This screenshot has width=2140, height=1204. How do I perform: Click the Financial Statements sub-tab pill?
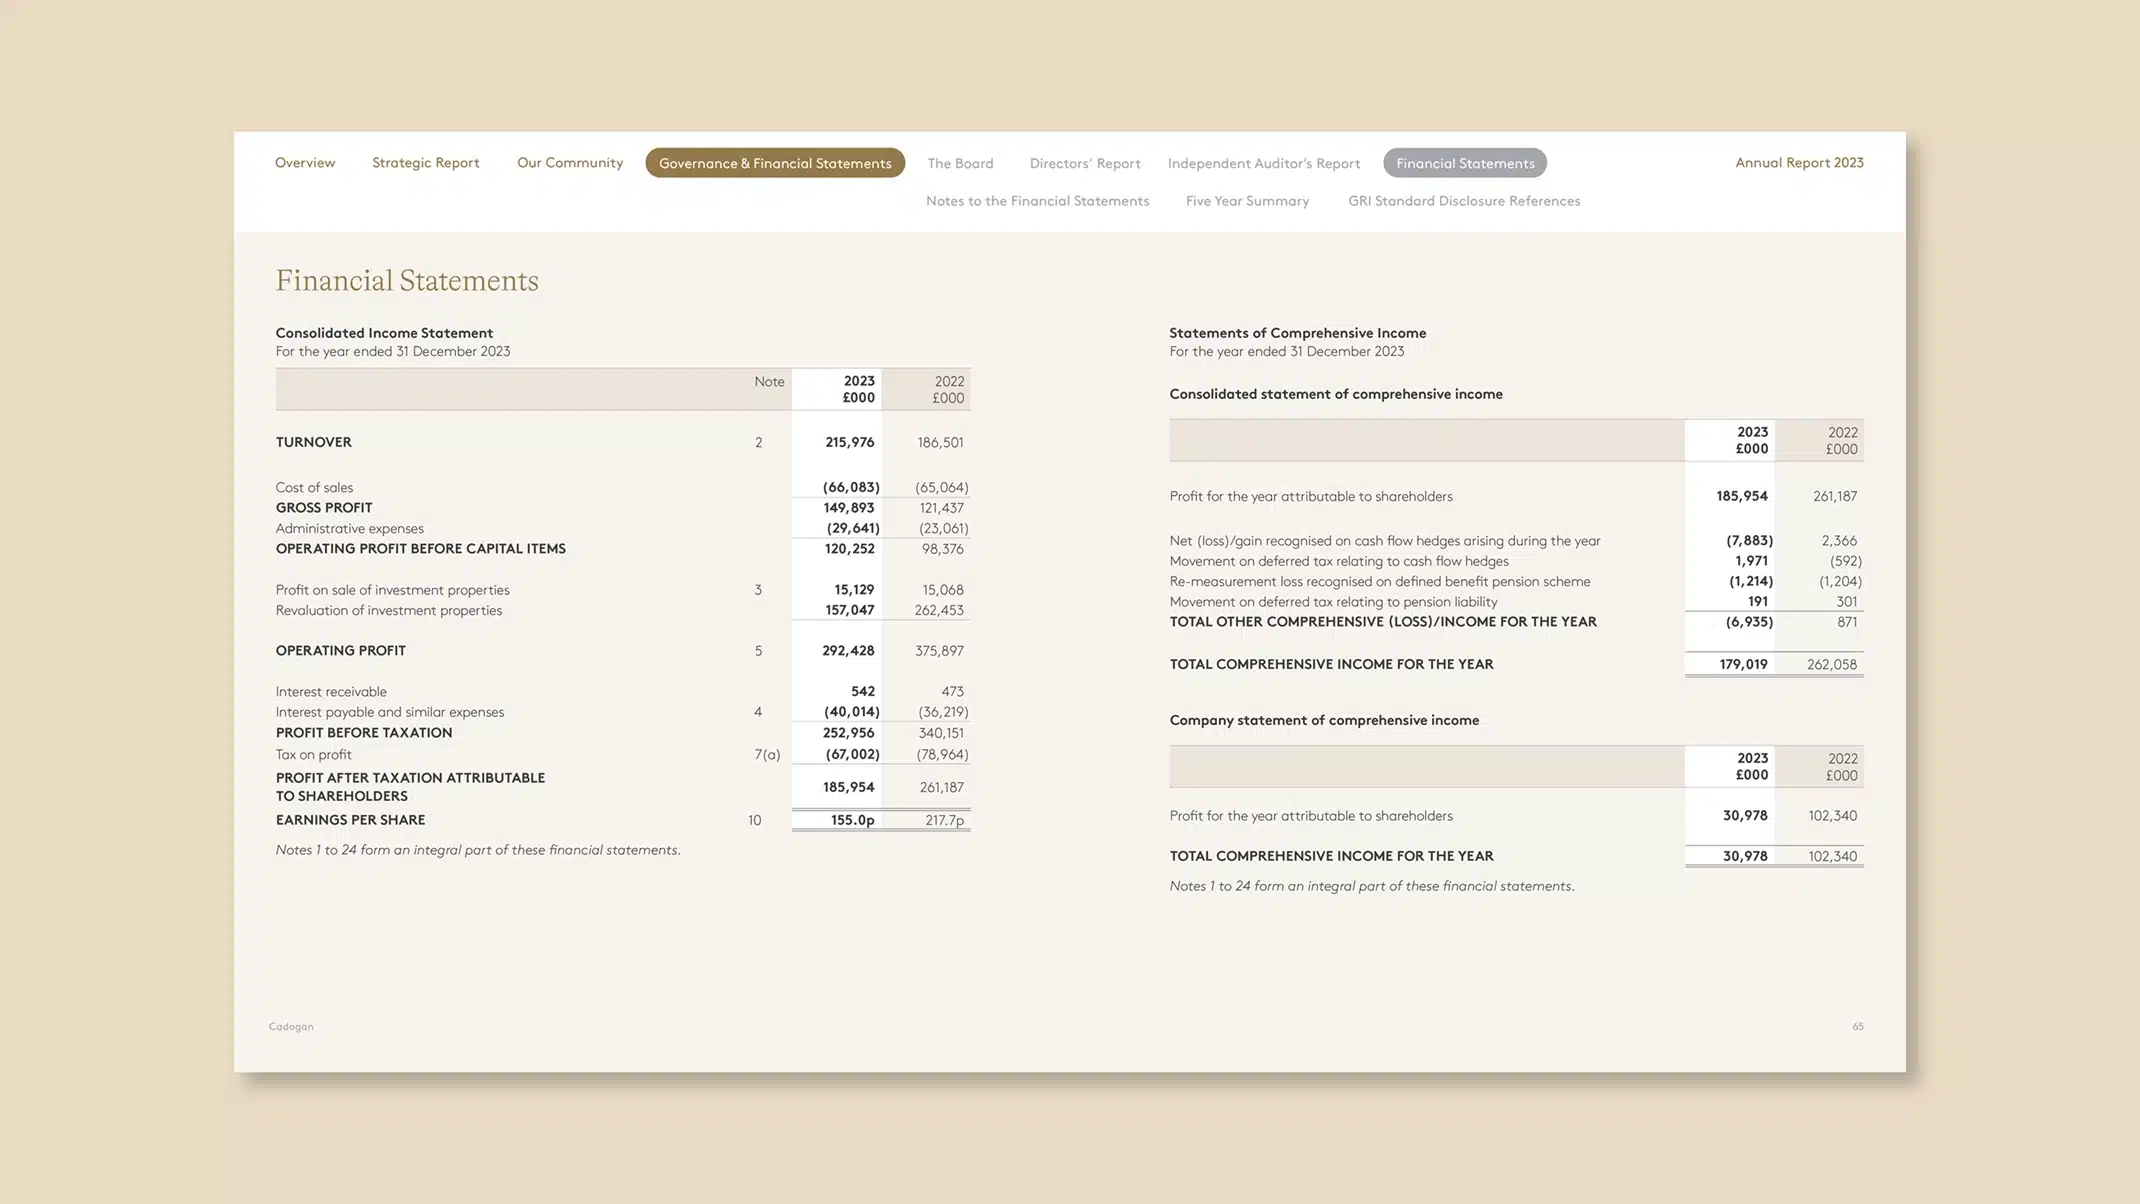click(1464, 163)
